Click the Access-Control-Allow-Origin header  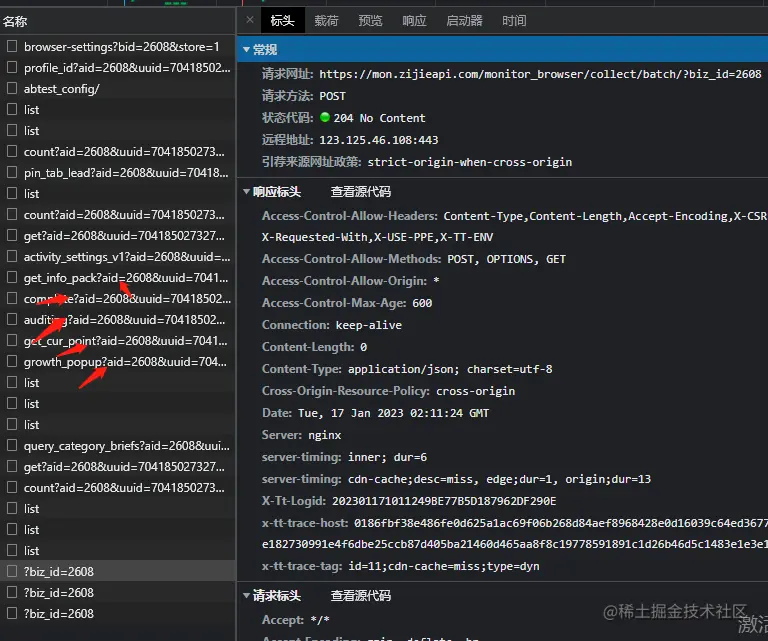coord(350,281)
